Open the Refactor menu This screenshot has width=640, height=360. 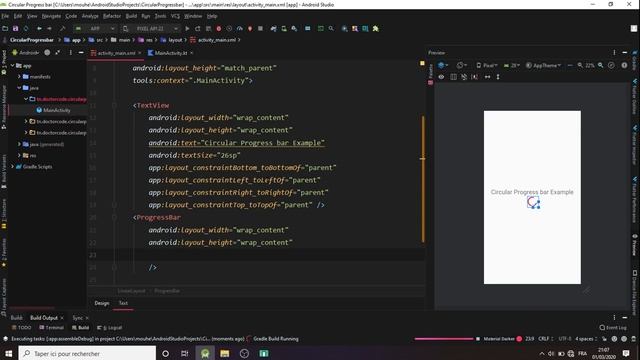[112, 16]
